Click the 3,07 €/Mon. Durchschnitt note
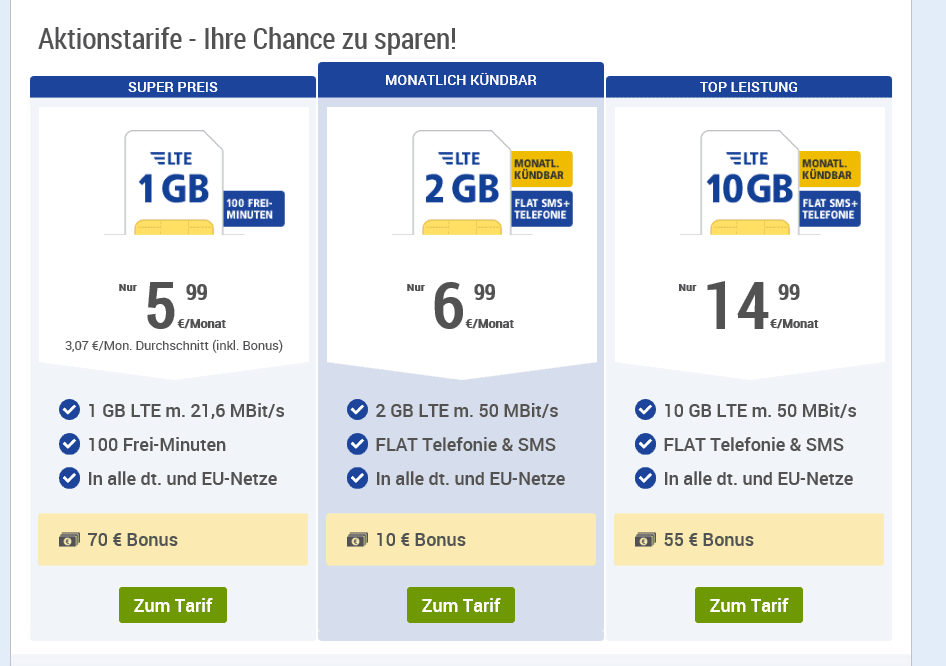The width and height of the screenshot is (946, 666). coord(174,346)
